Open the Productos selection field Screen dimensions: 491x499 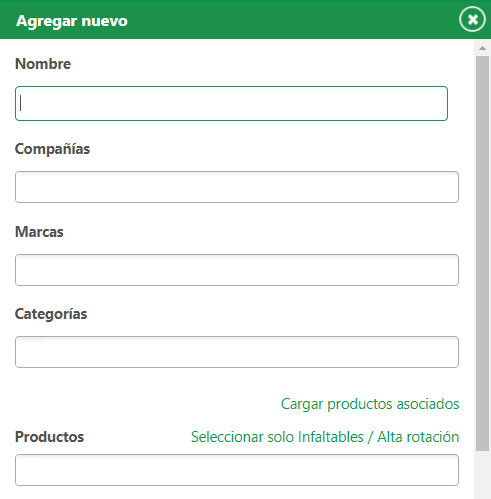coord(237,470)
